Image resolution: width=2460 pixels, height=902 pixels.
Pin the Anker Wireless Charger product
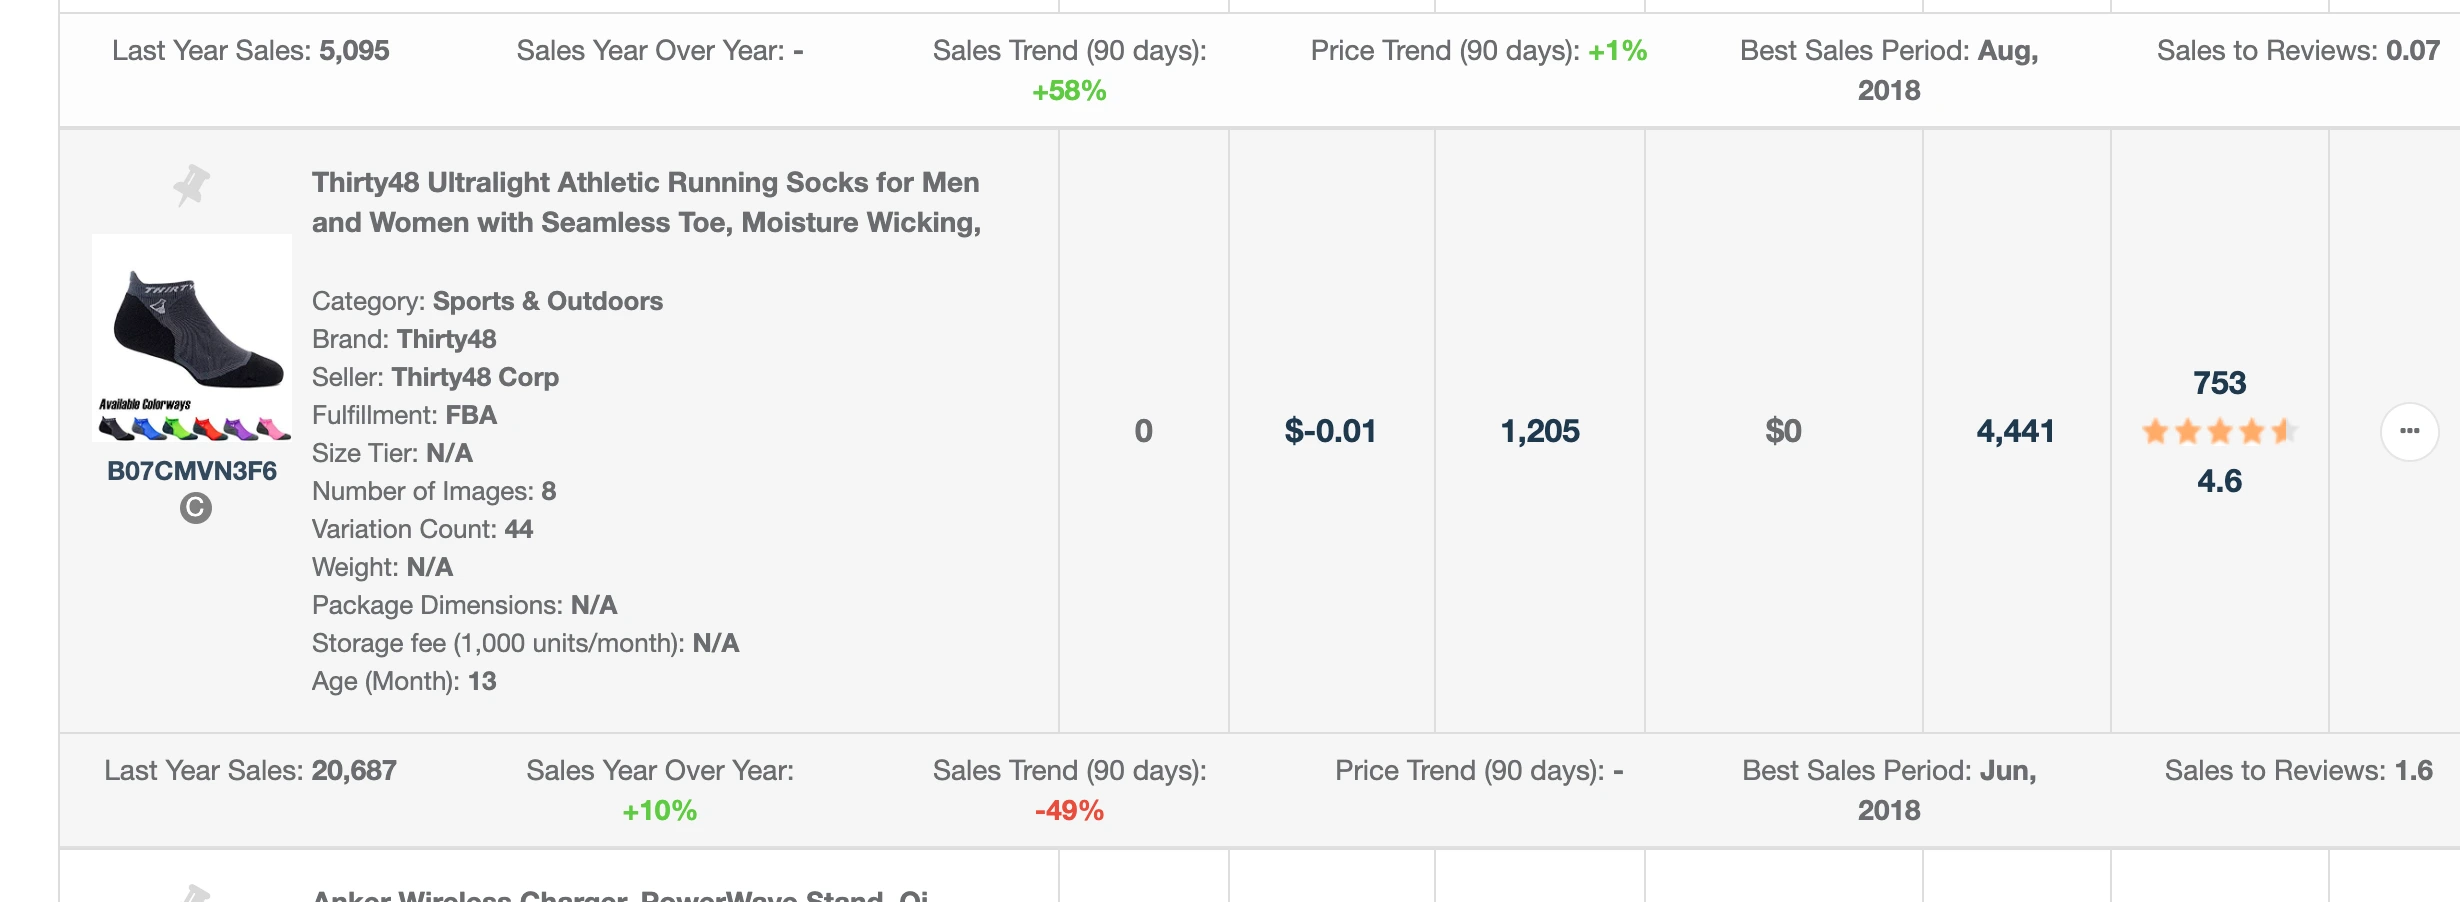(x=195, y=893)
